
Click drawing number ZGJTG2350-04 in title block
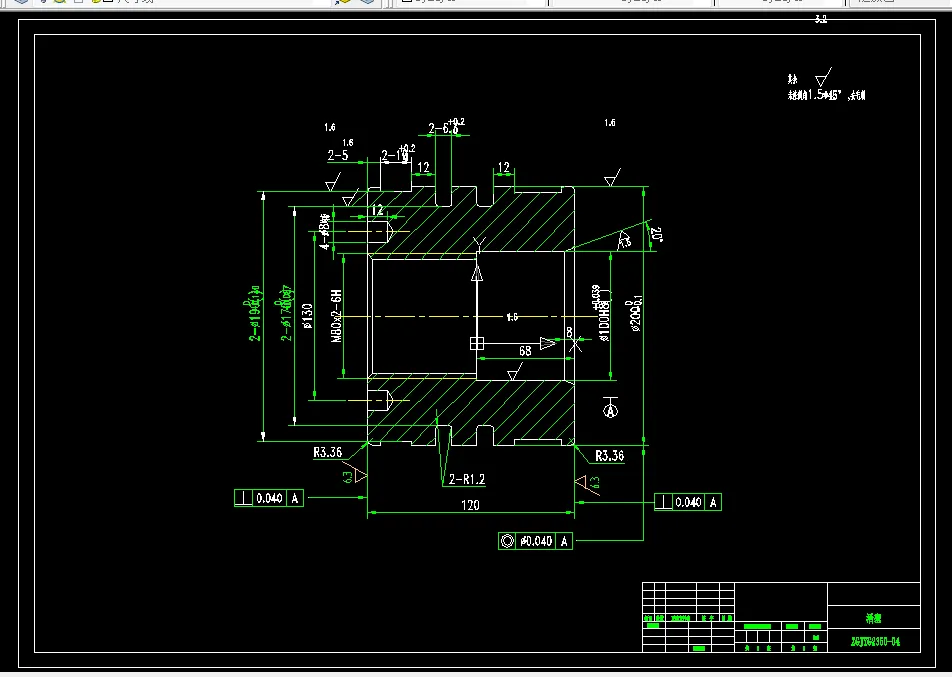pyautogui.click(x=875, y=641)
